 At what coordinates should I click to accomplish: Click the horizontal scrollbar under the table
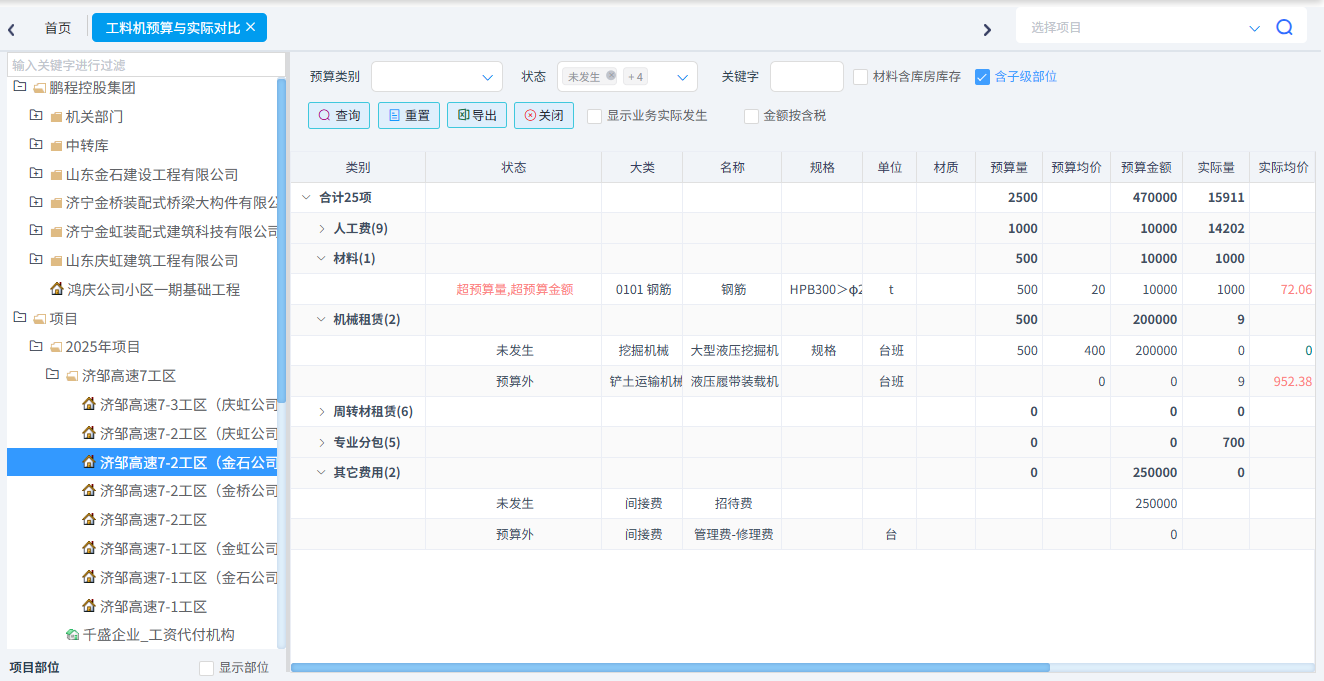click(x=670, y=667)
